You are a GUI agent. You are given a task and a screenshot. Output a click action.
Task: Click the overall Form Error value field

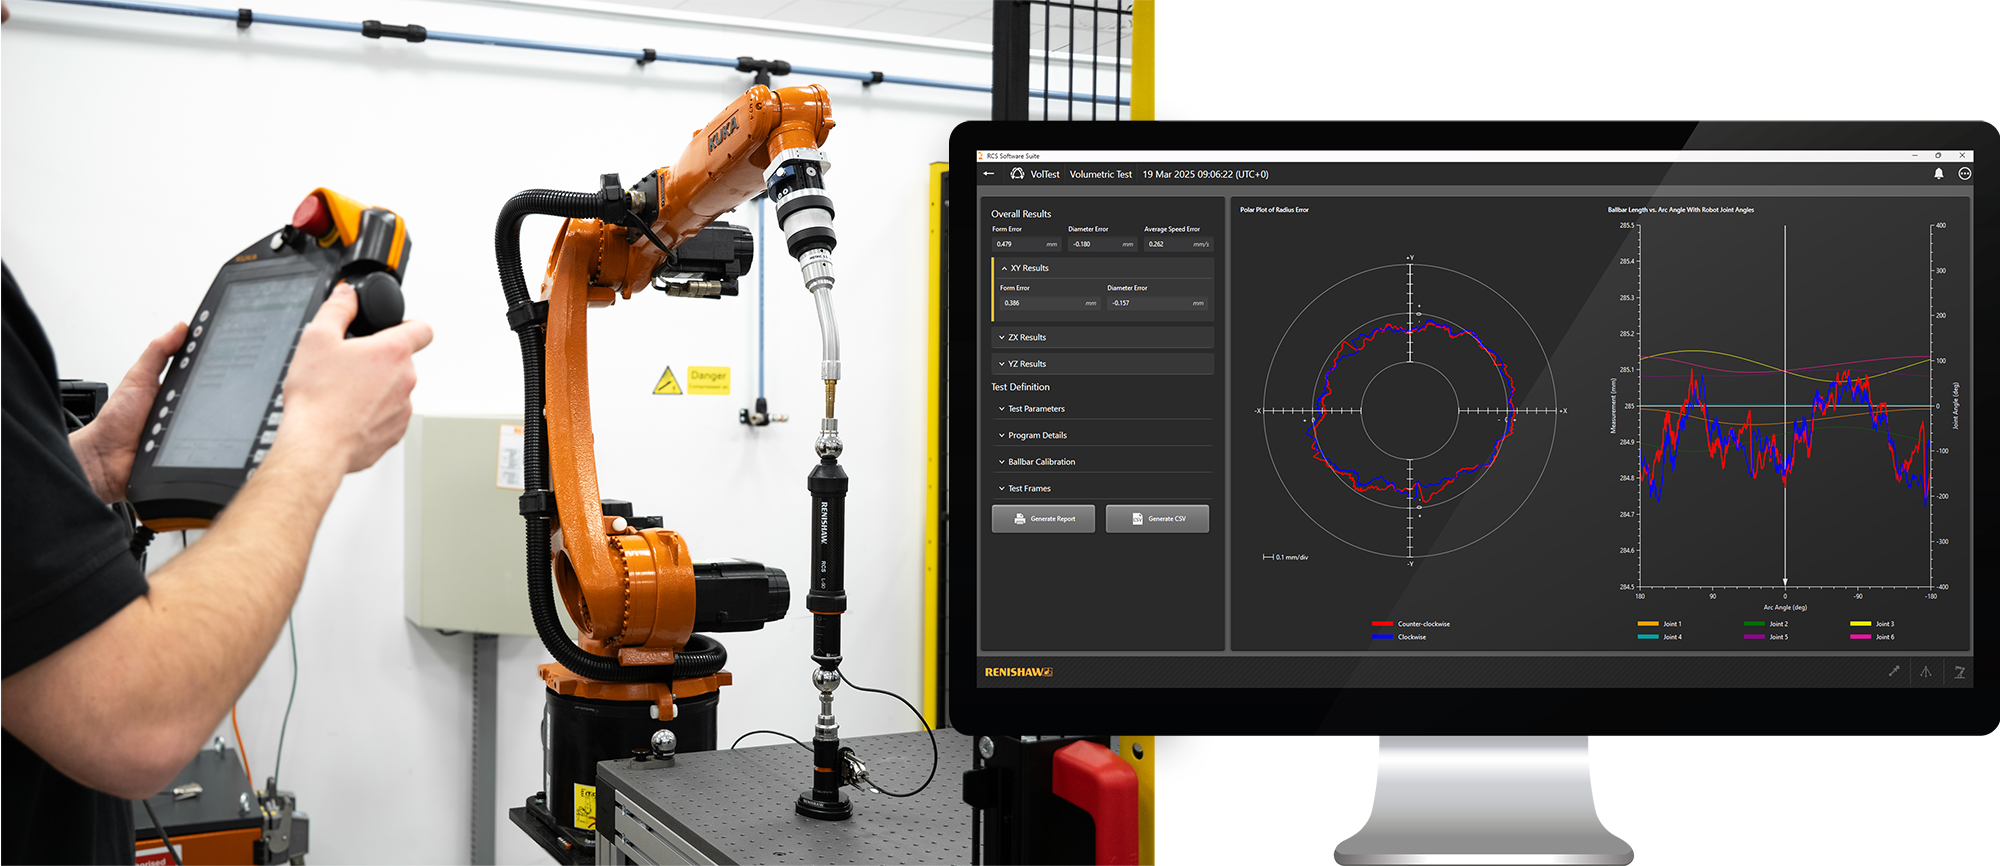tap(1025, 244)
